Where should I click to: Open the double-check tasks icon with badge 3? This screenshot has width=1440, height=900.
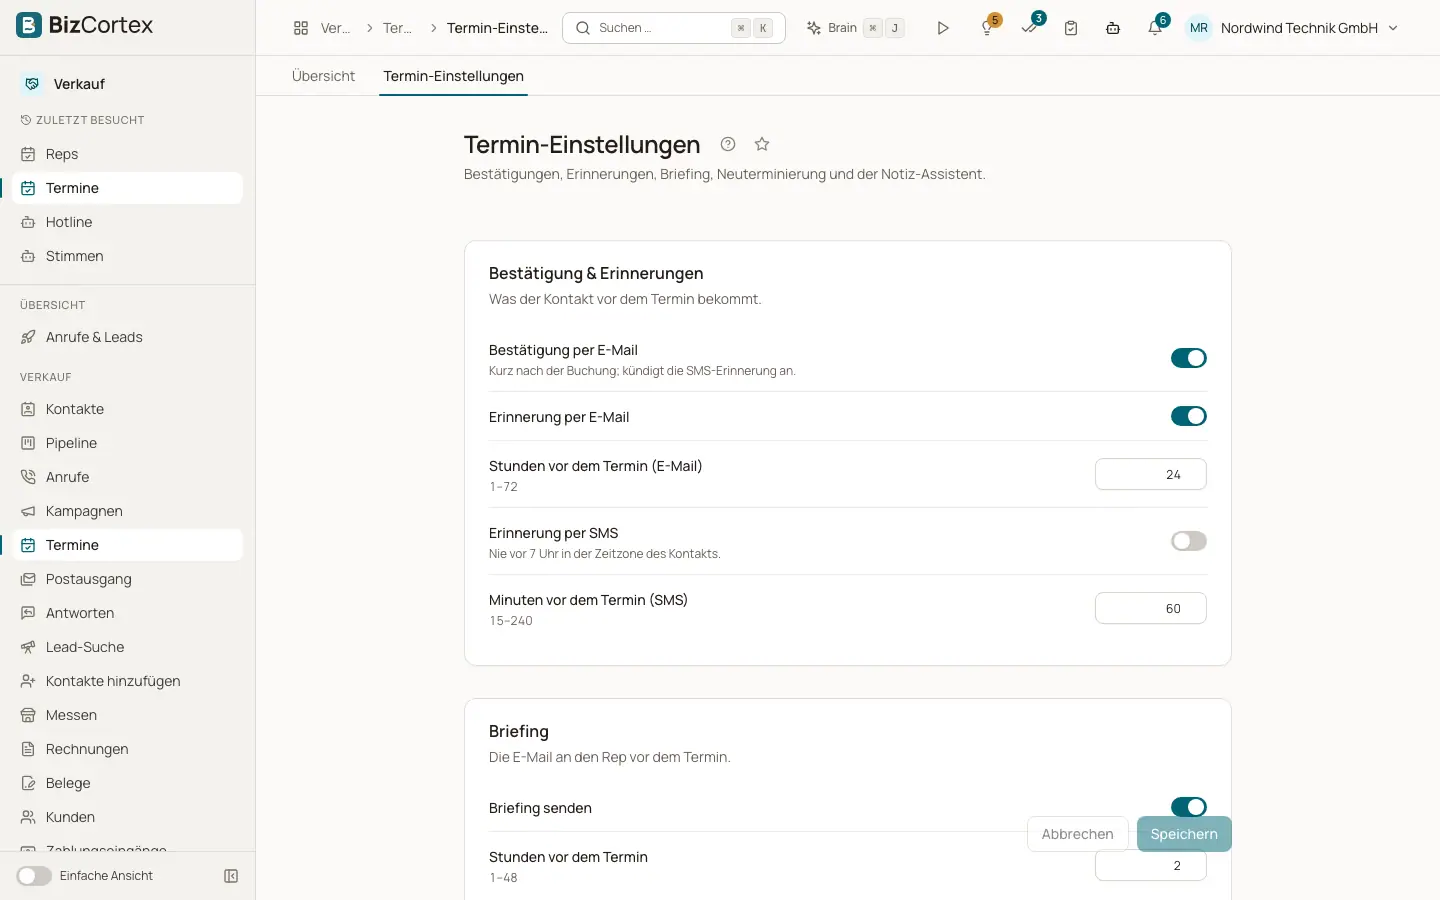(1030, 28)
